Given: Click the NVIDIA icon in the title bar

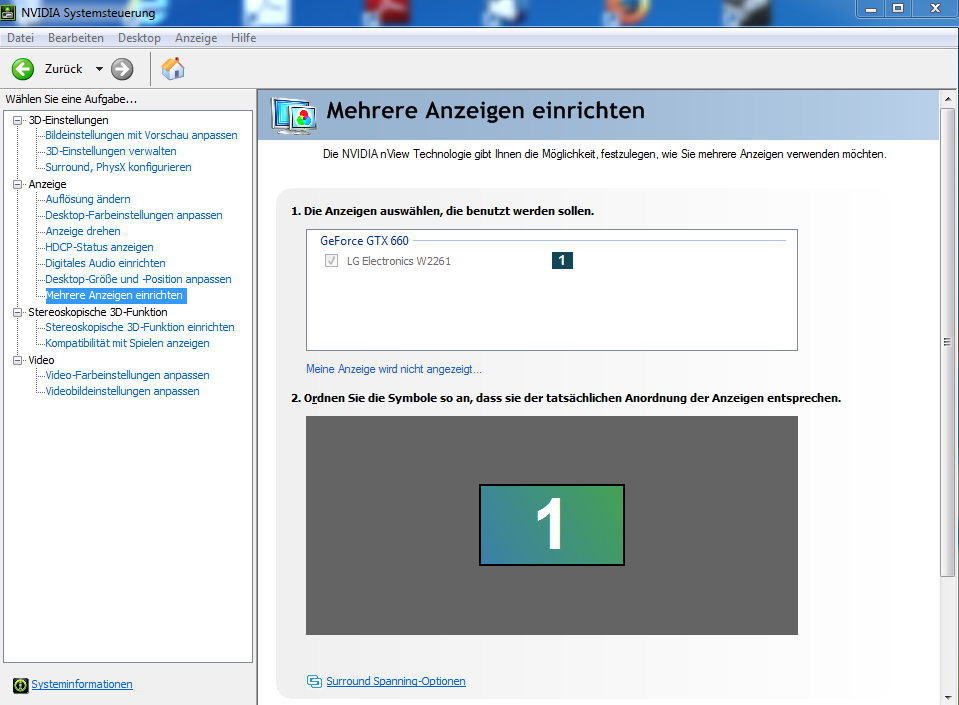Looking at the screenshot, I should 8,12.
